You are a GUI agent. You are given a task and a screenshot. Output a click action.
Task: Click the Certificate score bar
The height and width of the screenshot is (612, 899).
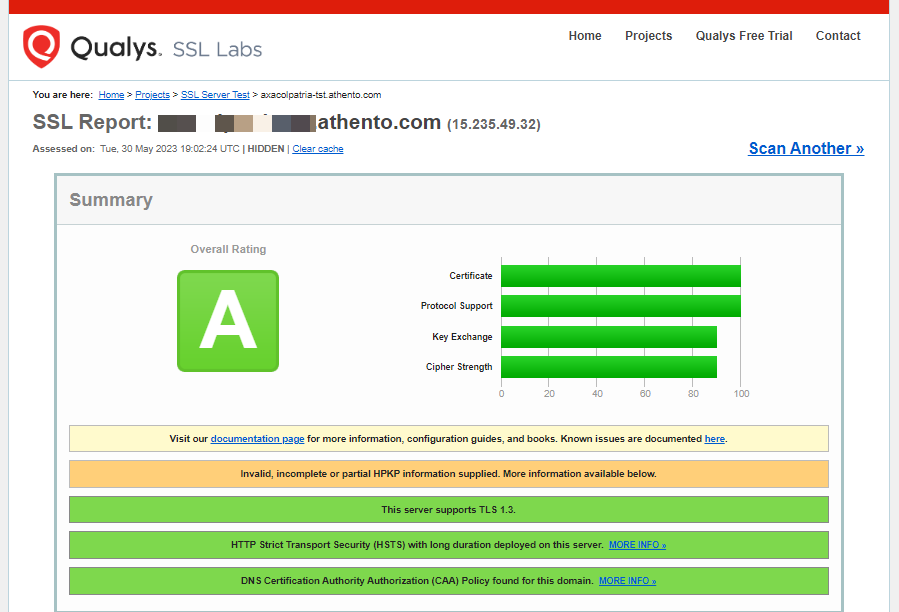tap(620, 276)
